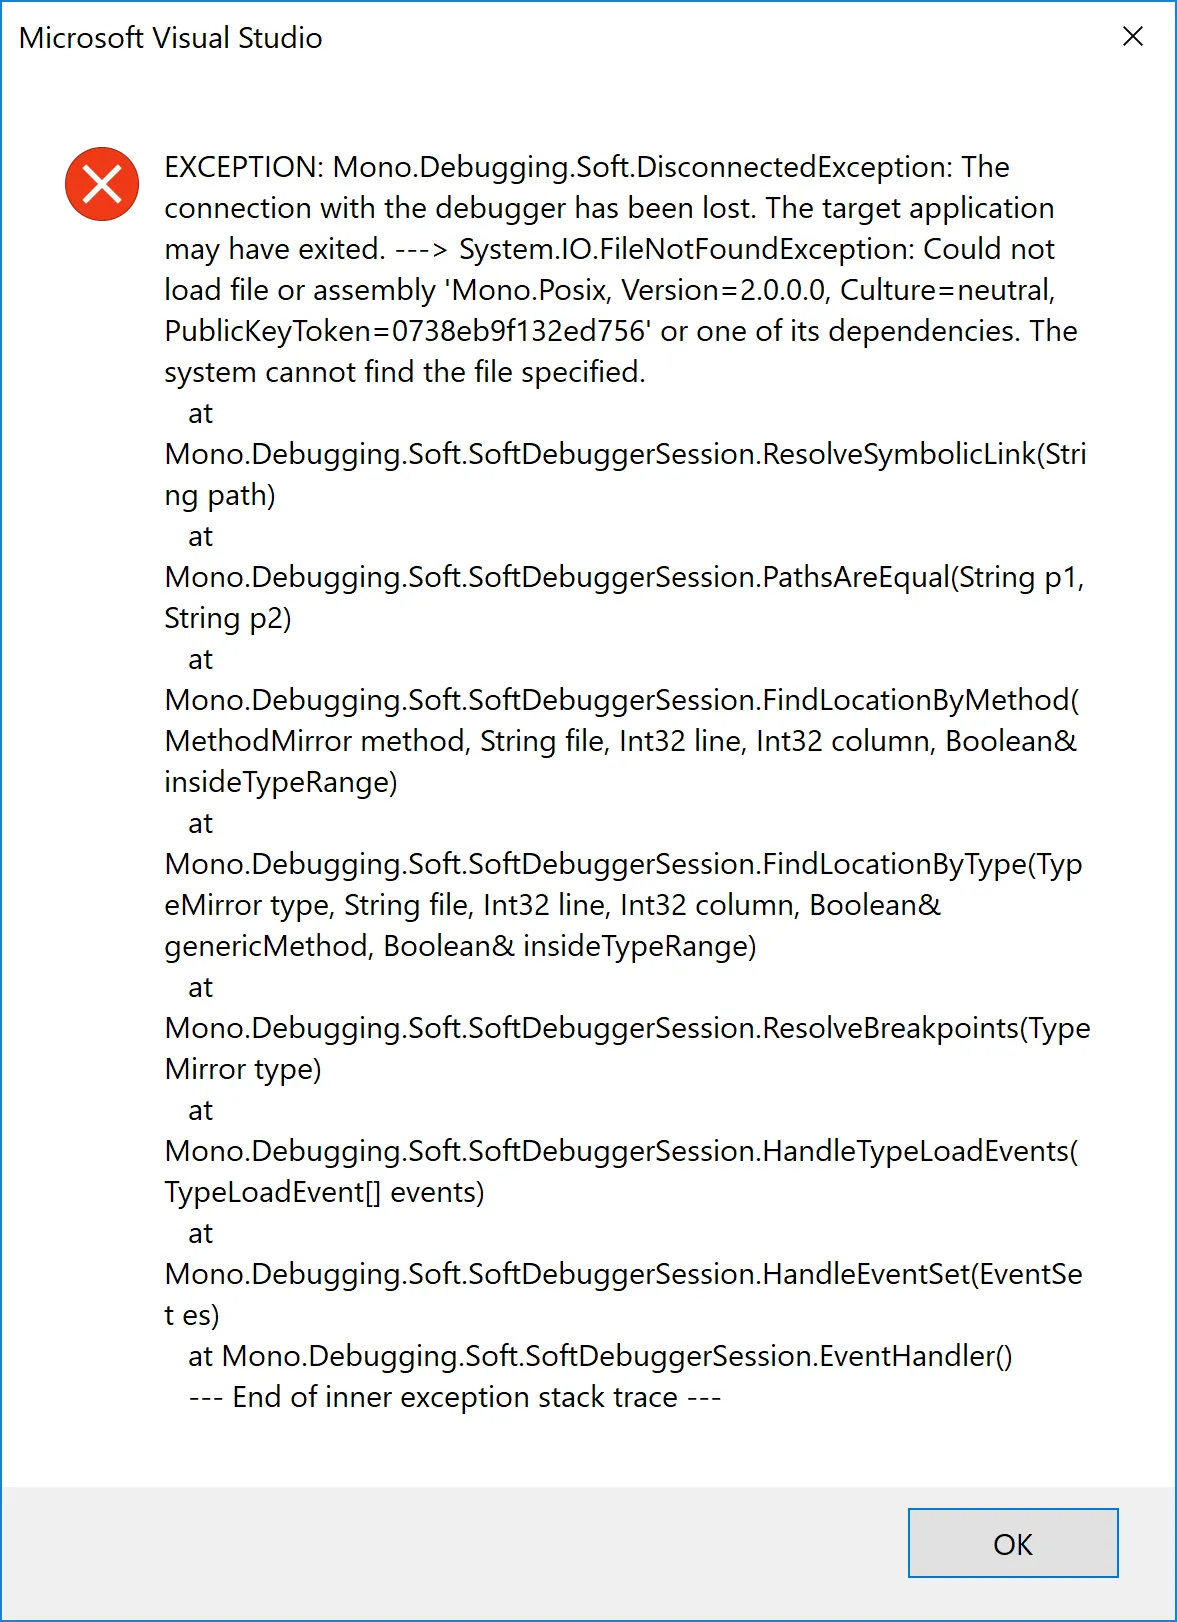The height and width of the screenshot is (1622, 1177).
Task: Click the PublicKeyToken=0738eb9f132ed756 text
Action: (x=406, y=331)
